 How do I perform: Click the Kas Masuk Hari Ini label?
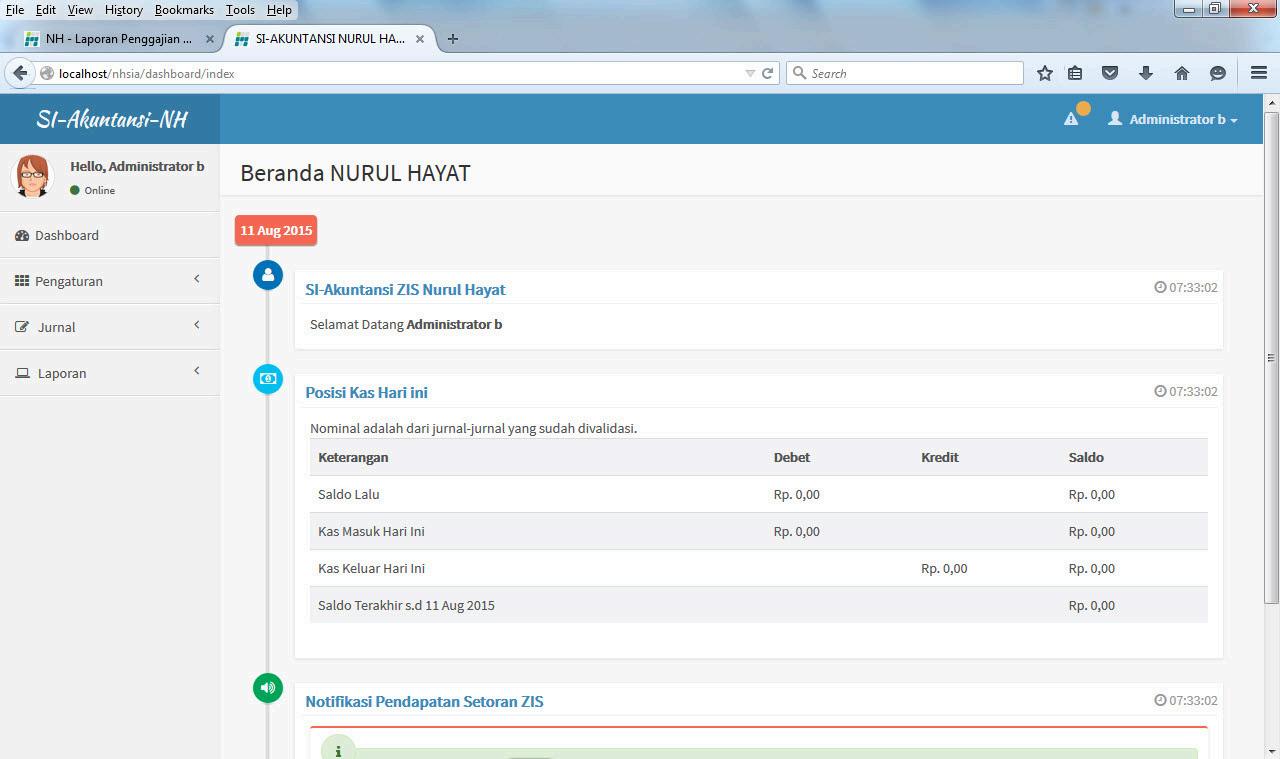pos(371,531)
